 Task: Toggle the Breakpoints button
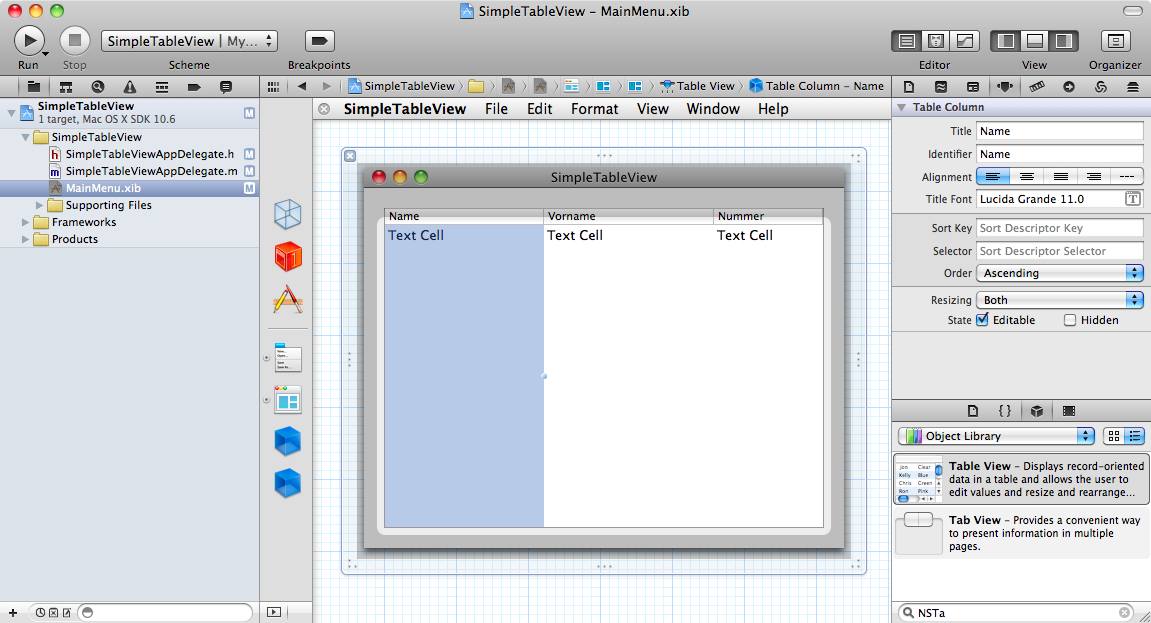319,41
